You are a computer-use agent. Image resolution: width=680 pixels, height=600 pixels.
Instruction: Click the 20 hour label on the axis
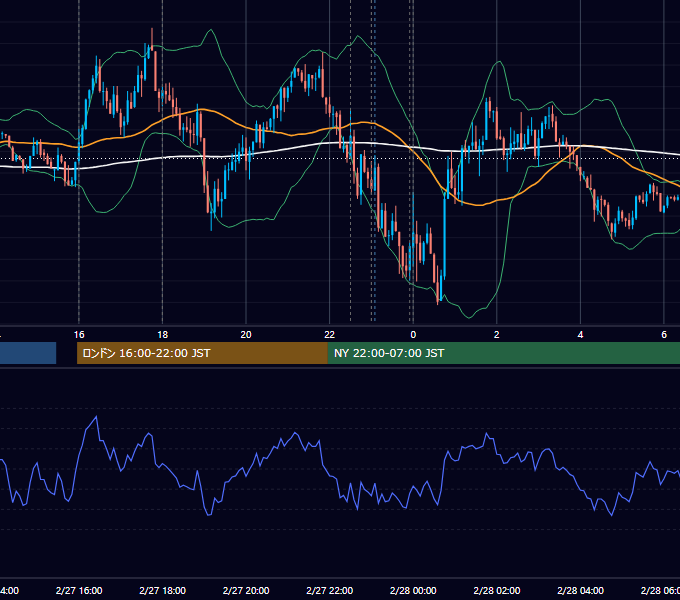click(x=246, y=335)
